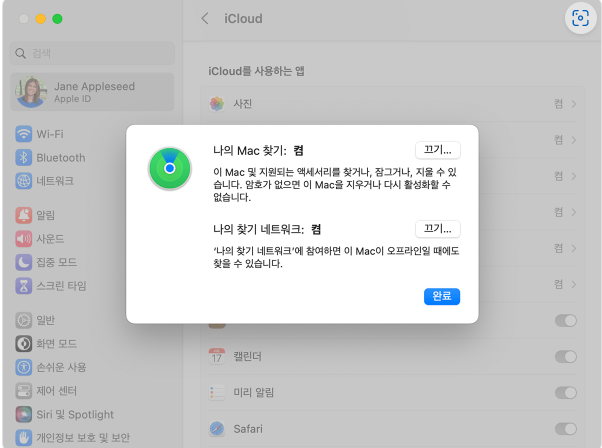Toggle the Safari iCloud switch
The width and height of the screenshot is (602, 448).
[x=566, y=429]
